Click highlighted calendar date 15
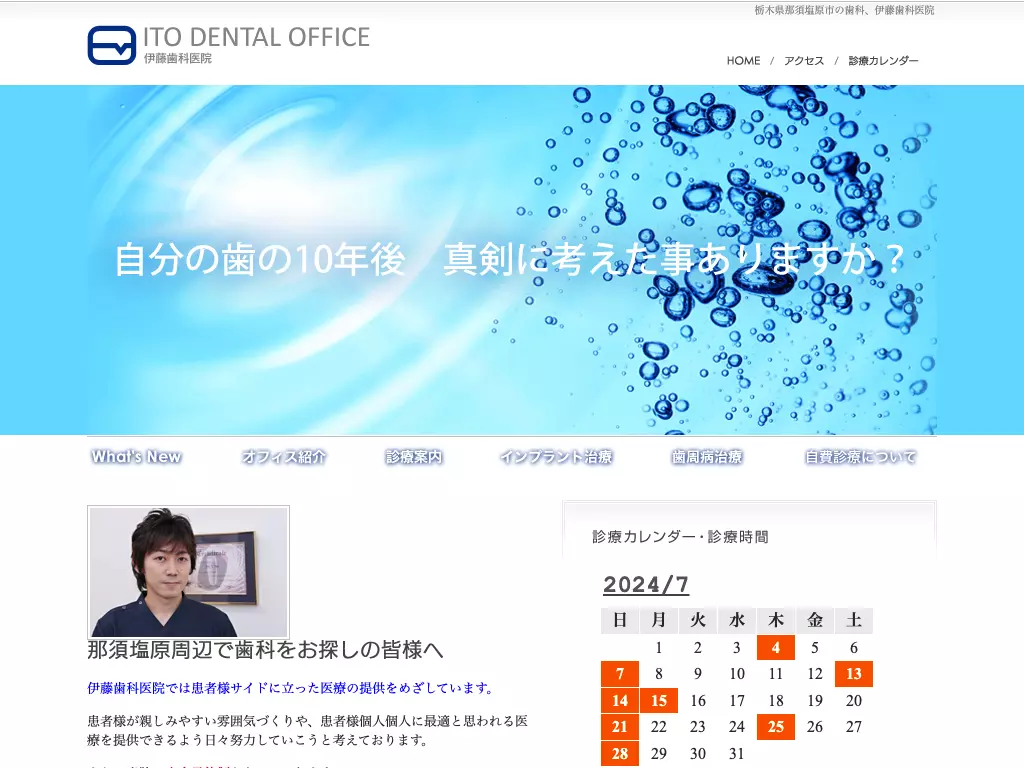Viewport: 1024px width, 768px height. (659, 701)
